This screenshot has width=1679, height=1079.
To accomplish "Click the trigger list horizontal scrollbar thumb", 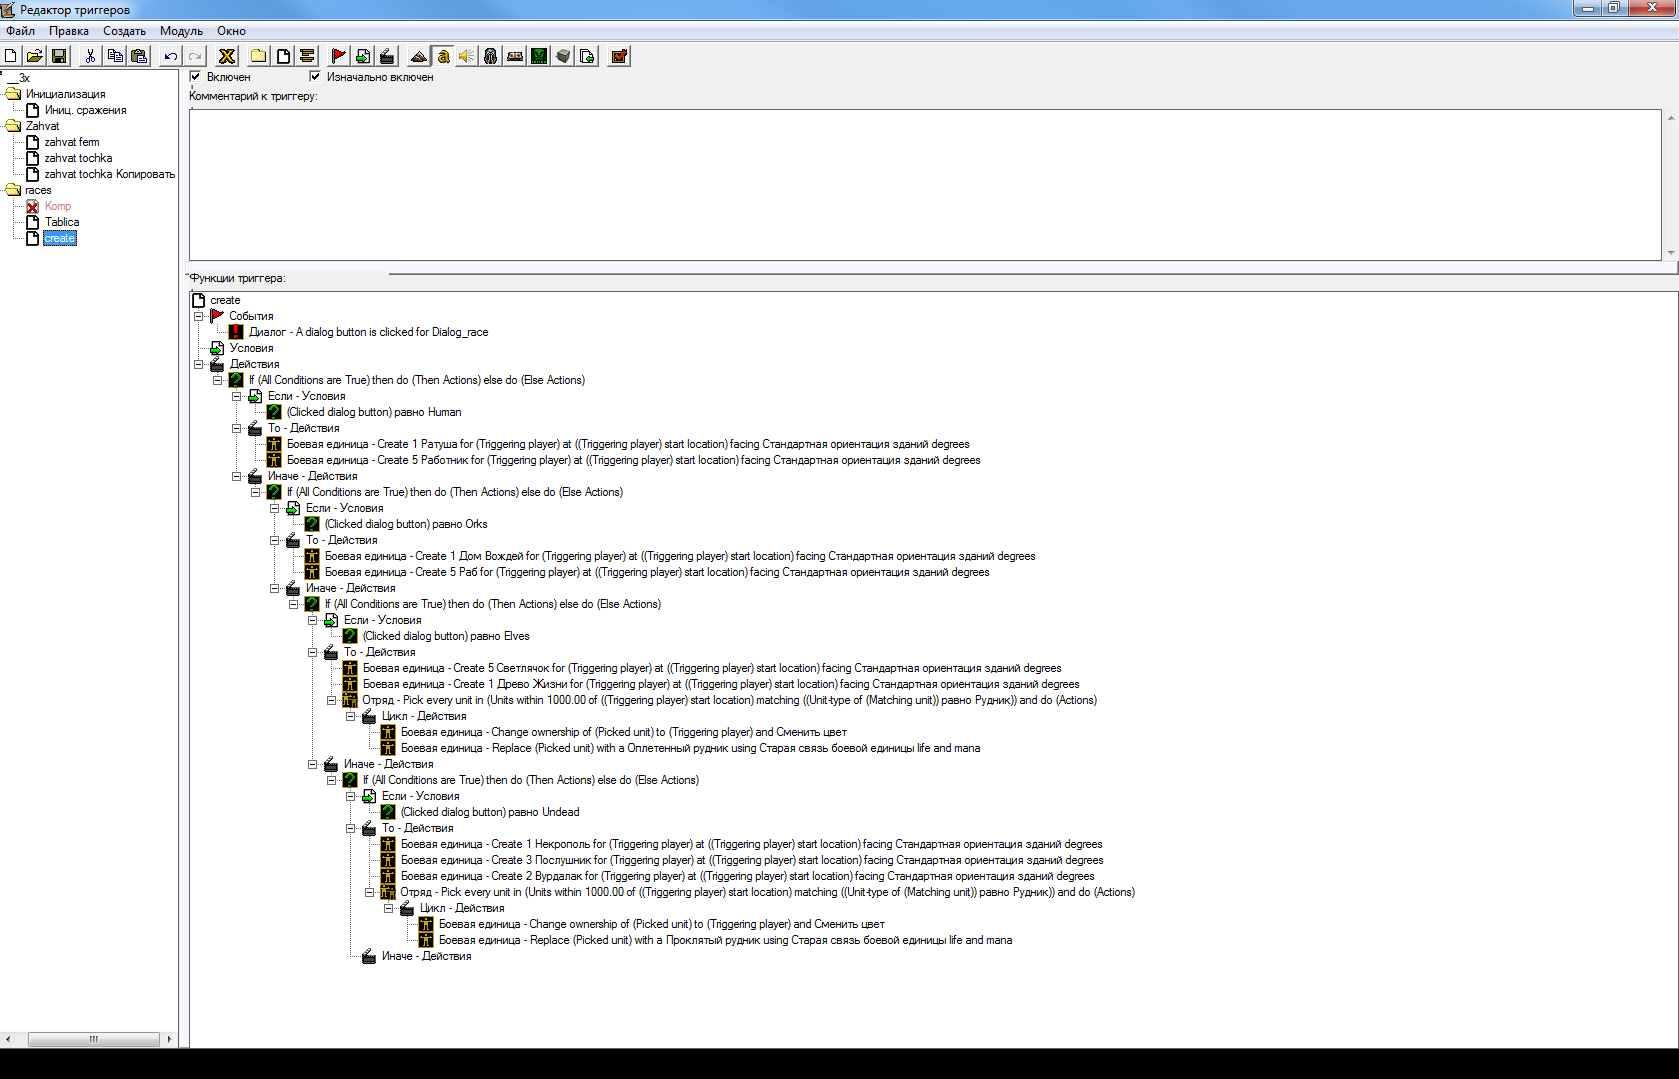I will click(x=93, y=1040).
